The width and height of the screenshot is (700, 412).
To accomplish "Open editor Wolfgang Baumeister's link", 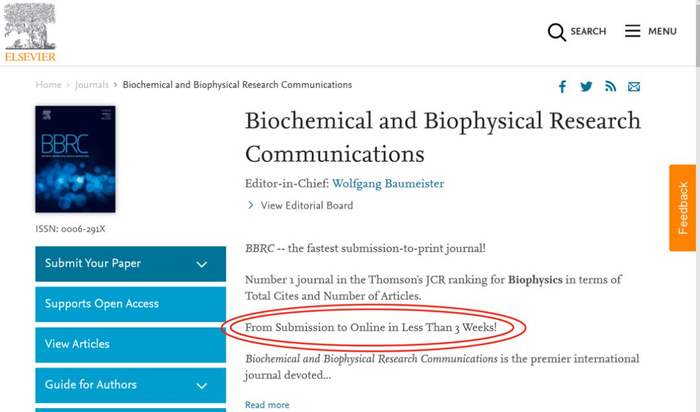I will (388, 183).
